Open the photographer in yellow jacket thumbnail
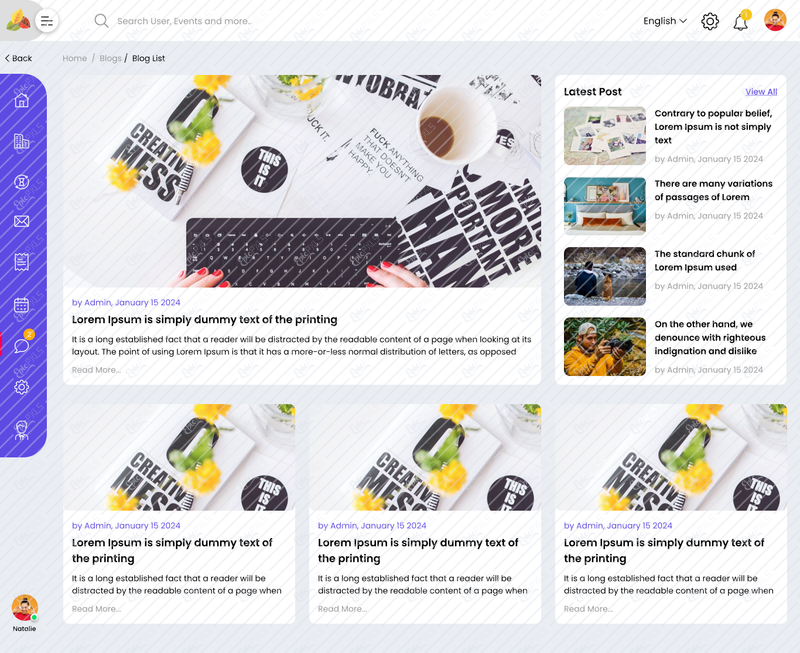This screenshot has height=653, width=800. [605, 346]
